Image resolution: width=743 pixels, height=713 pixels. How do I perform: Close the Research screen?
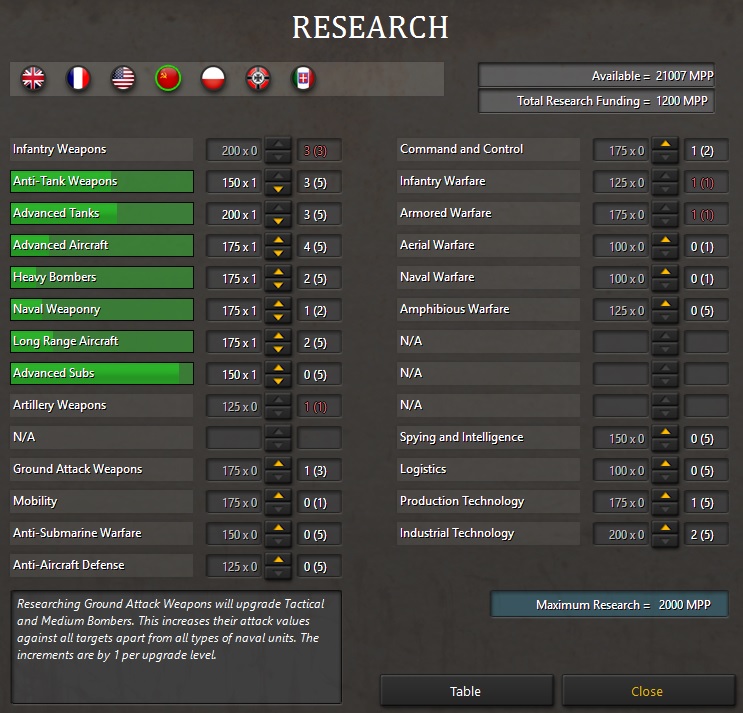(x=647, y=691)
